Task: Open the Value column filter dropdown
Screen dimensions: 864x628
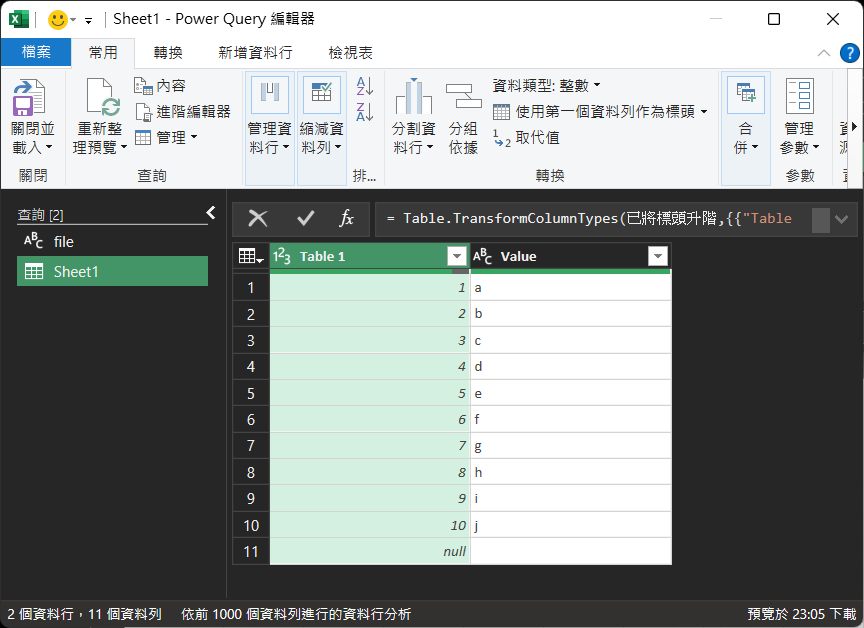Action: [x=657, y=257]
